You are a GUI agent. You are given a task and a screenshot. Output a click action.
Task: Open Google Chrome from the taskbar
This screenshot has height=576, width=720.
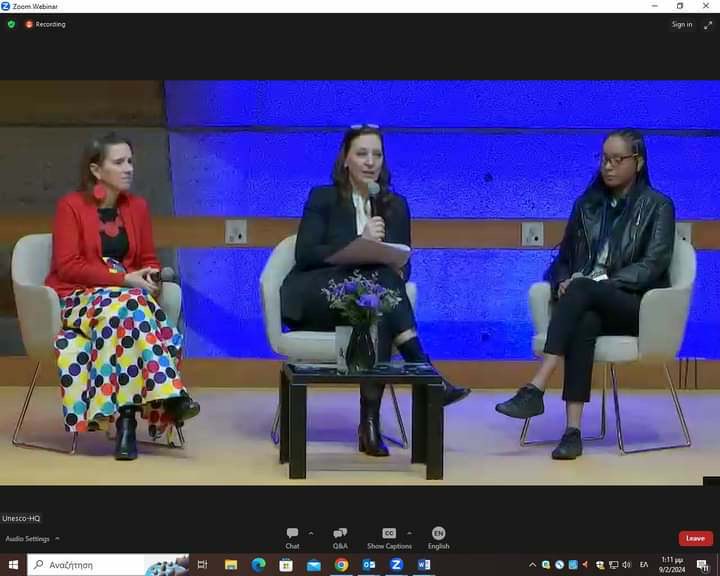coord(341,565)
